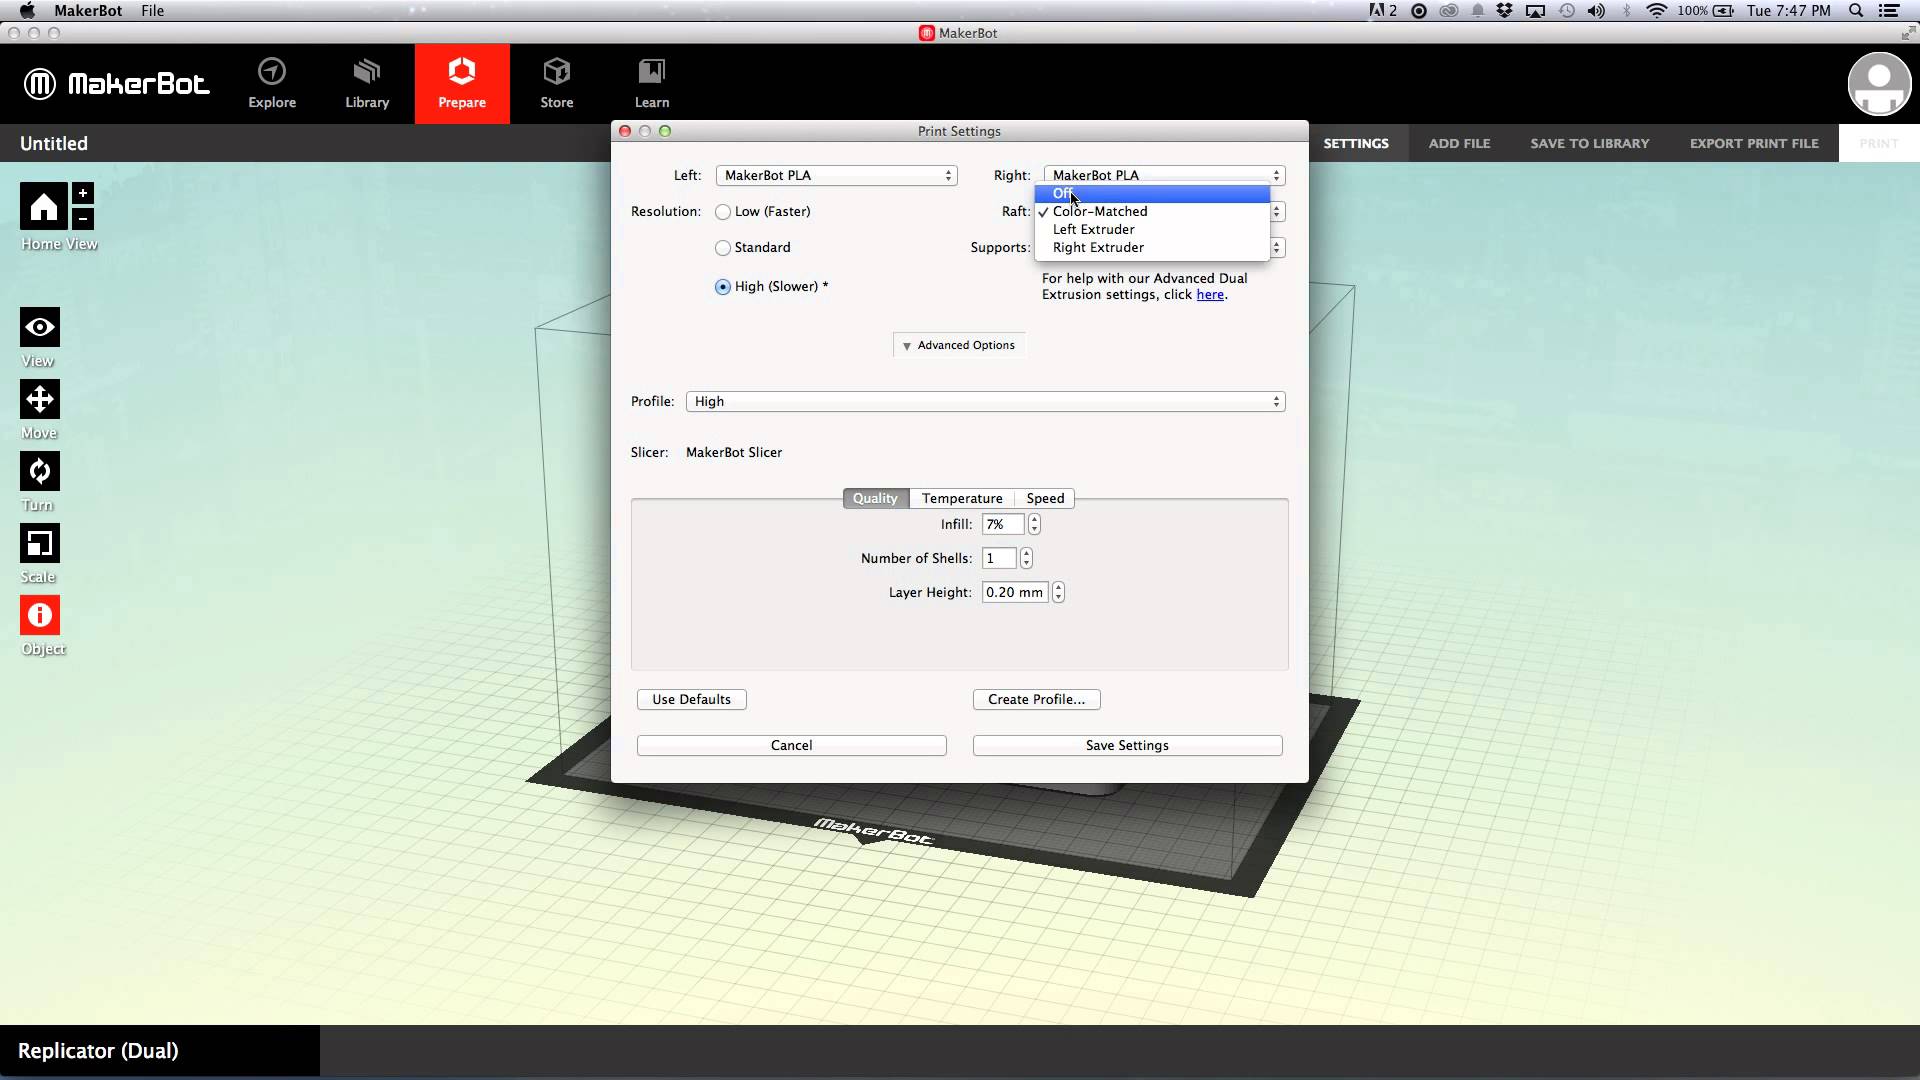Click SAVE TO LIBRARY

pyautogui.click(x=1590, y=144)
